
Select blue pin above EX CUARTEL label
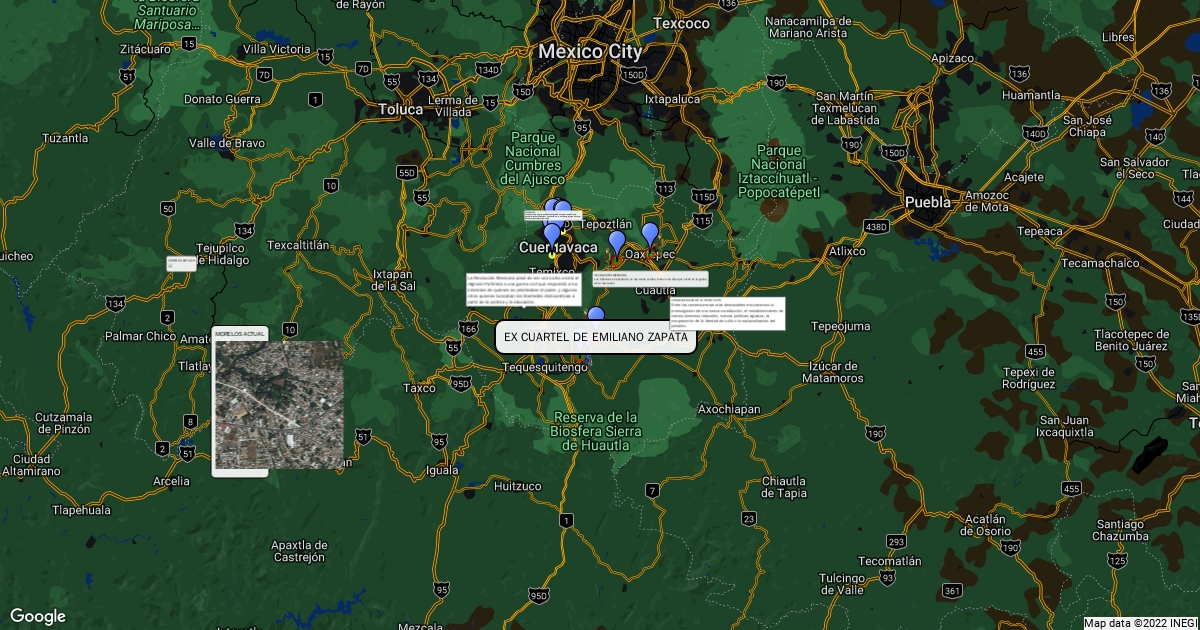click(x=596, y=317)
